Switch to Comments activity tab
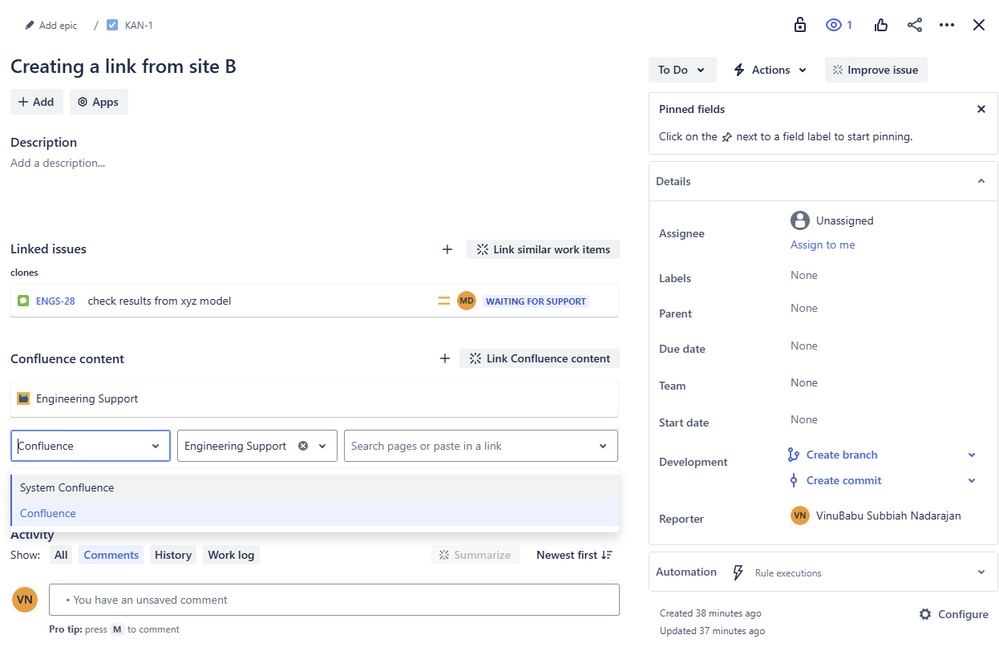Screen dimensions: 999x667 111,556
